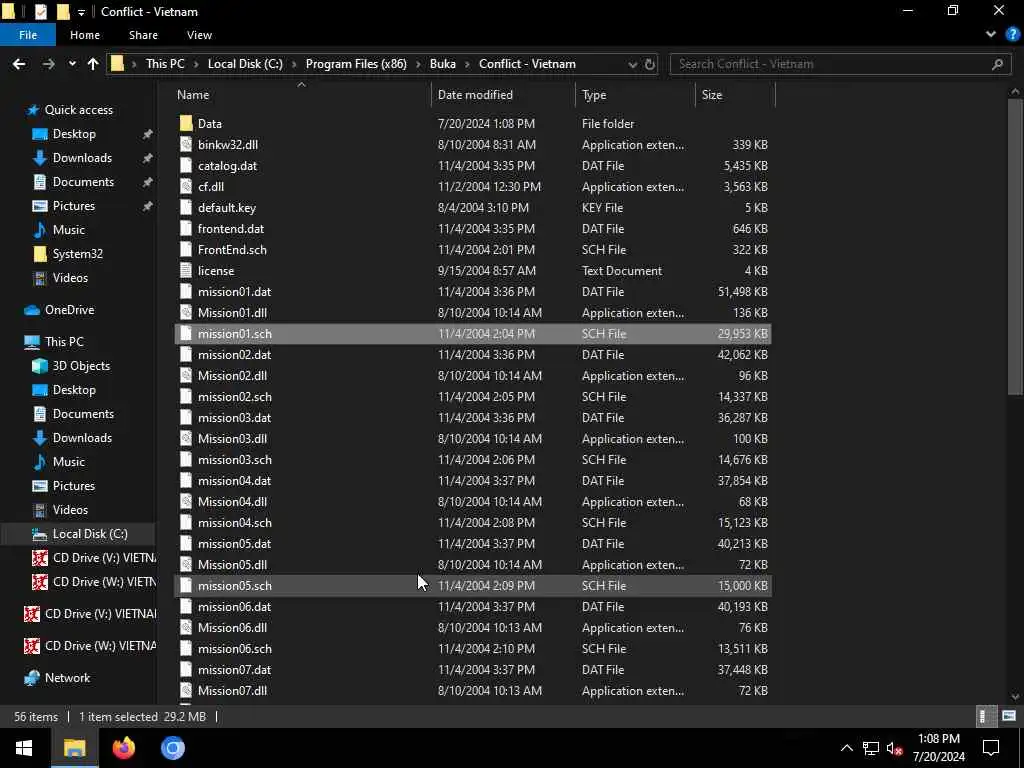The width and height of the screenshot is (1024, 768).
Task: Open 3D Objects in navigation pane
Action: 81,366
